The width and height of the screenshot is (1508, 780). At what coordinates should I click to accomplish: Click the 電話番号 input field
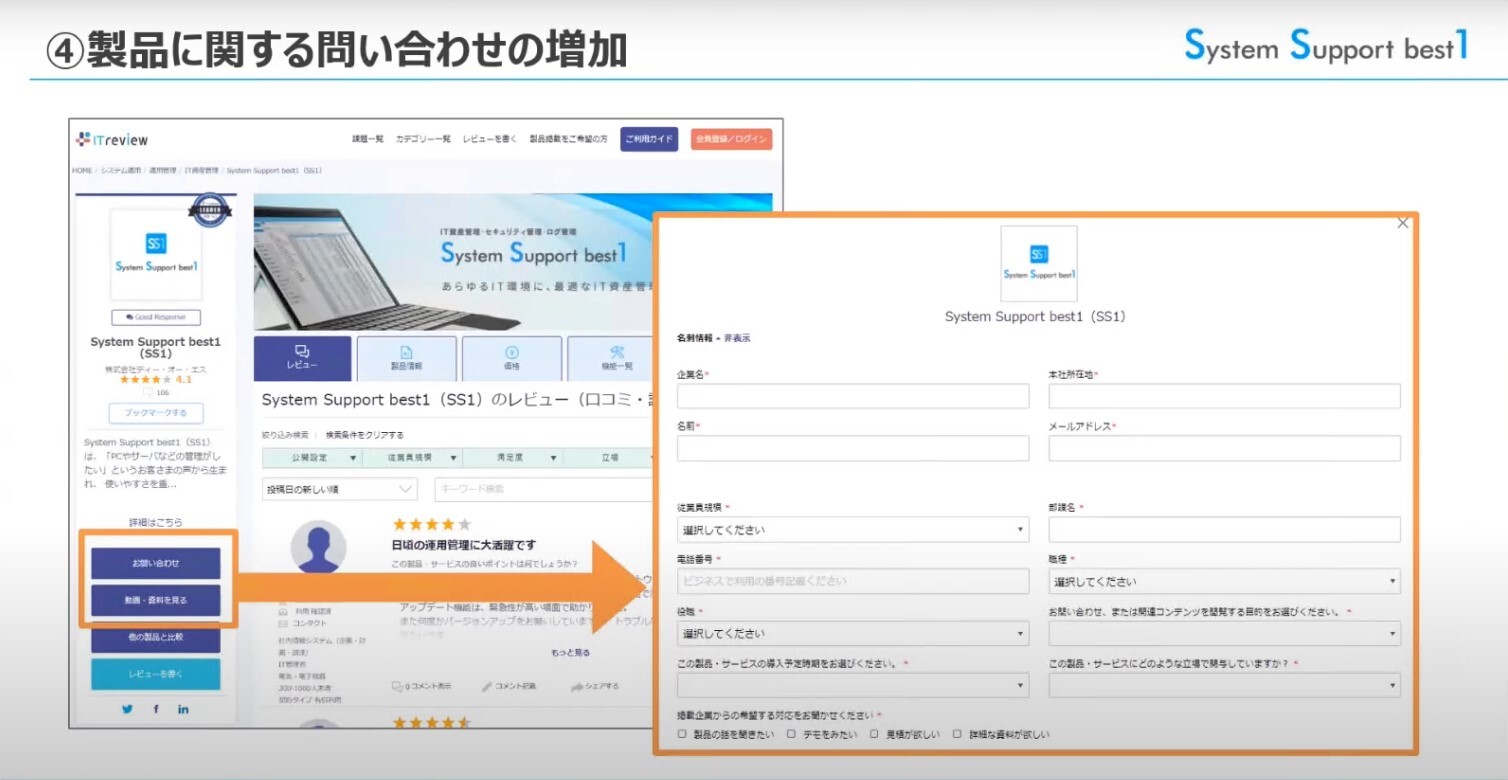[x=853, y=581]
